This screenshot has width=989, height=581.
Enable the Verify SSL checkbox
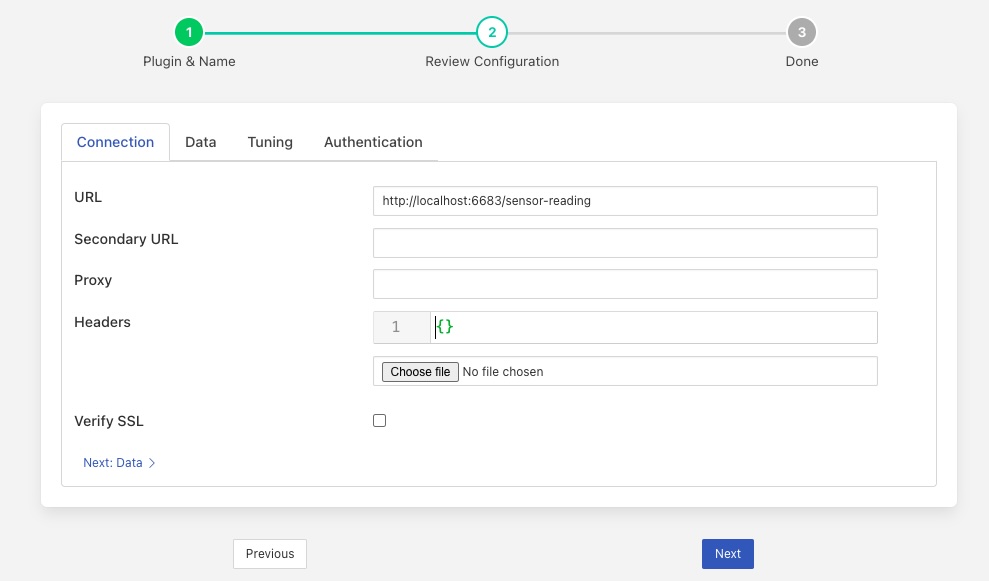point(380,421)
